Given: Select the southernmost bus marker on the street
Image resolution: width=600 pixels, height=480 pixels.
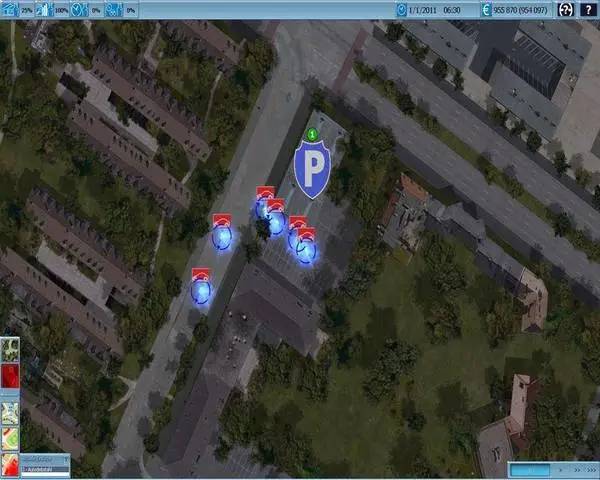Looking at the screenshot, I should 201,290.
